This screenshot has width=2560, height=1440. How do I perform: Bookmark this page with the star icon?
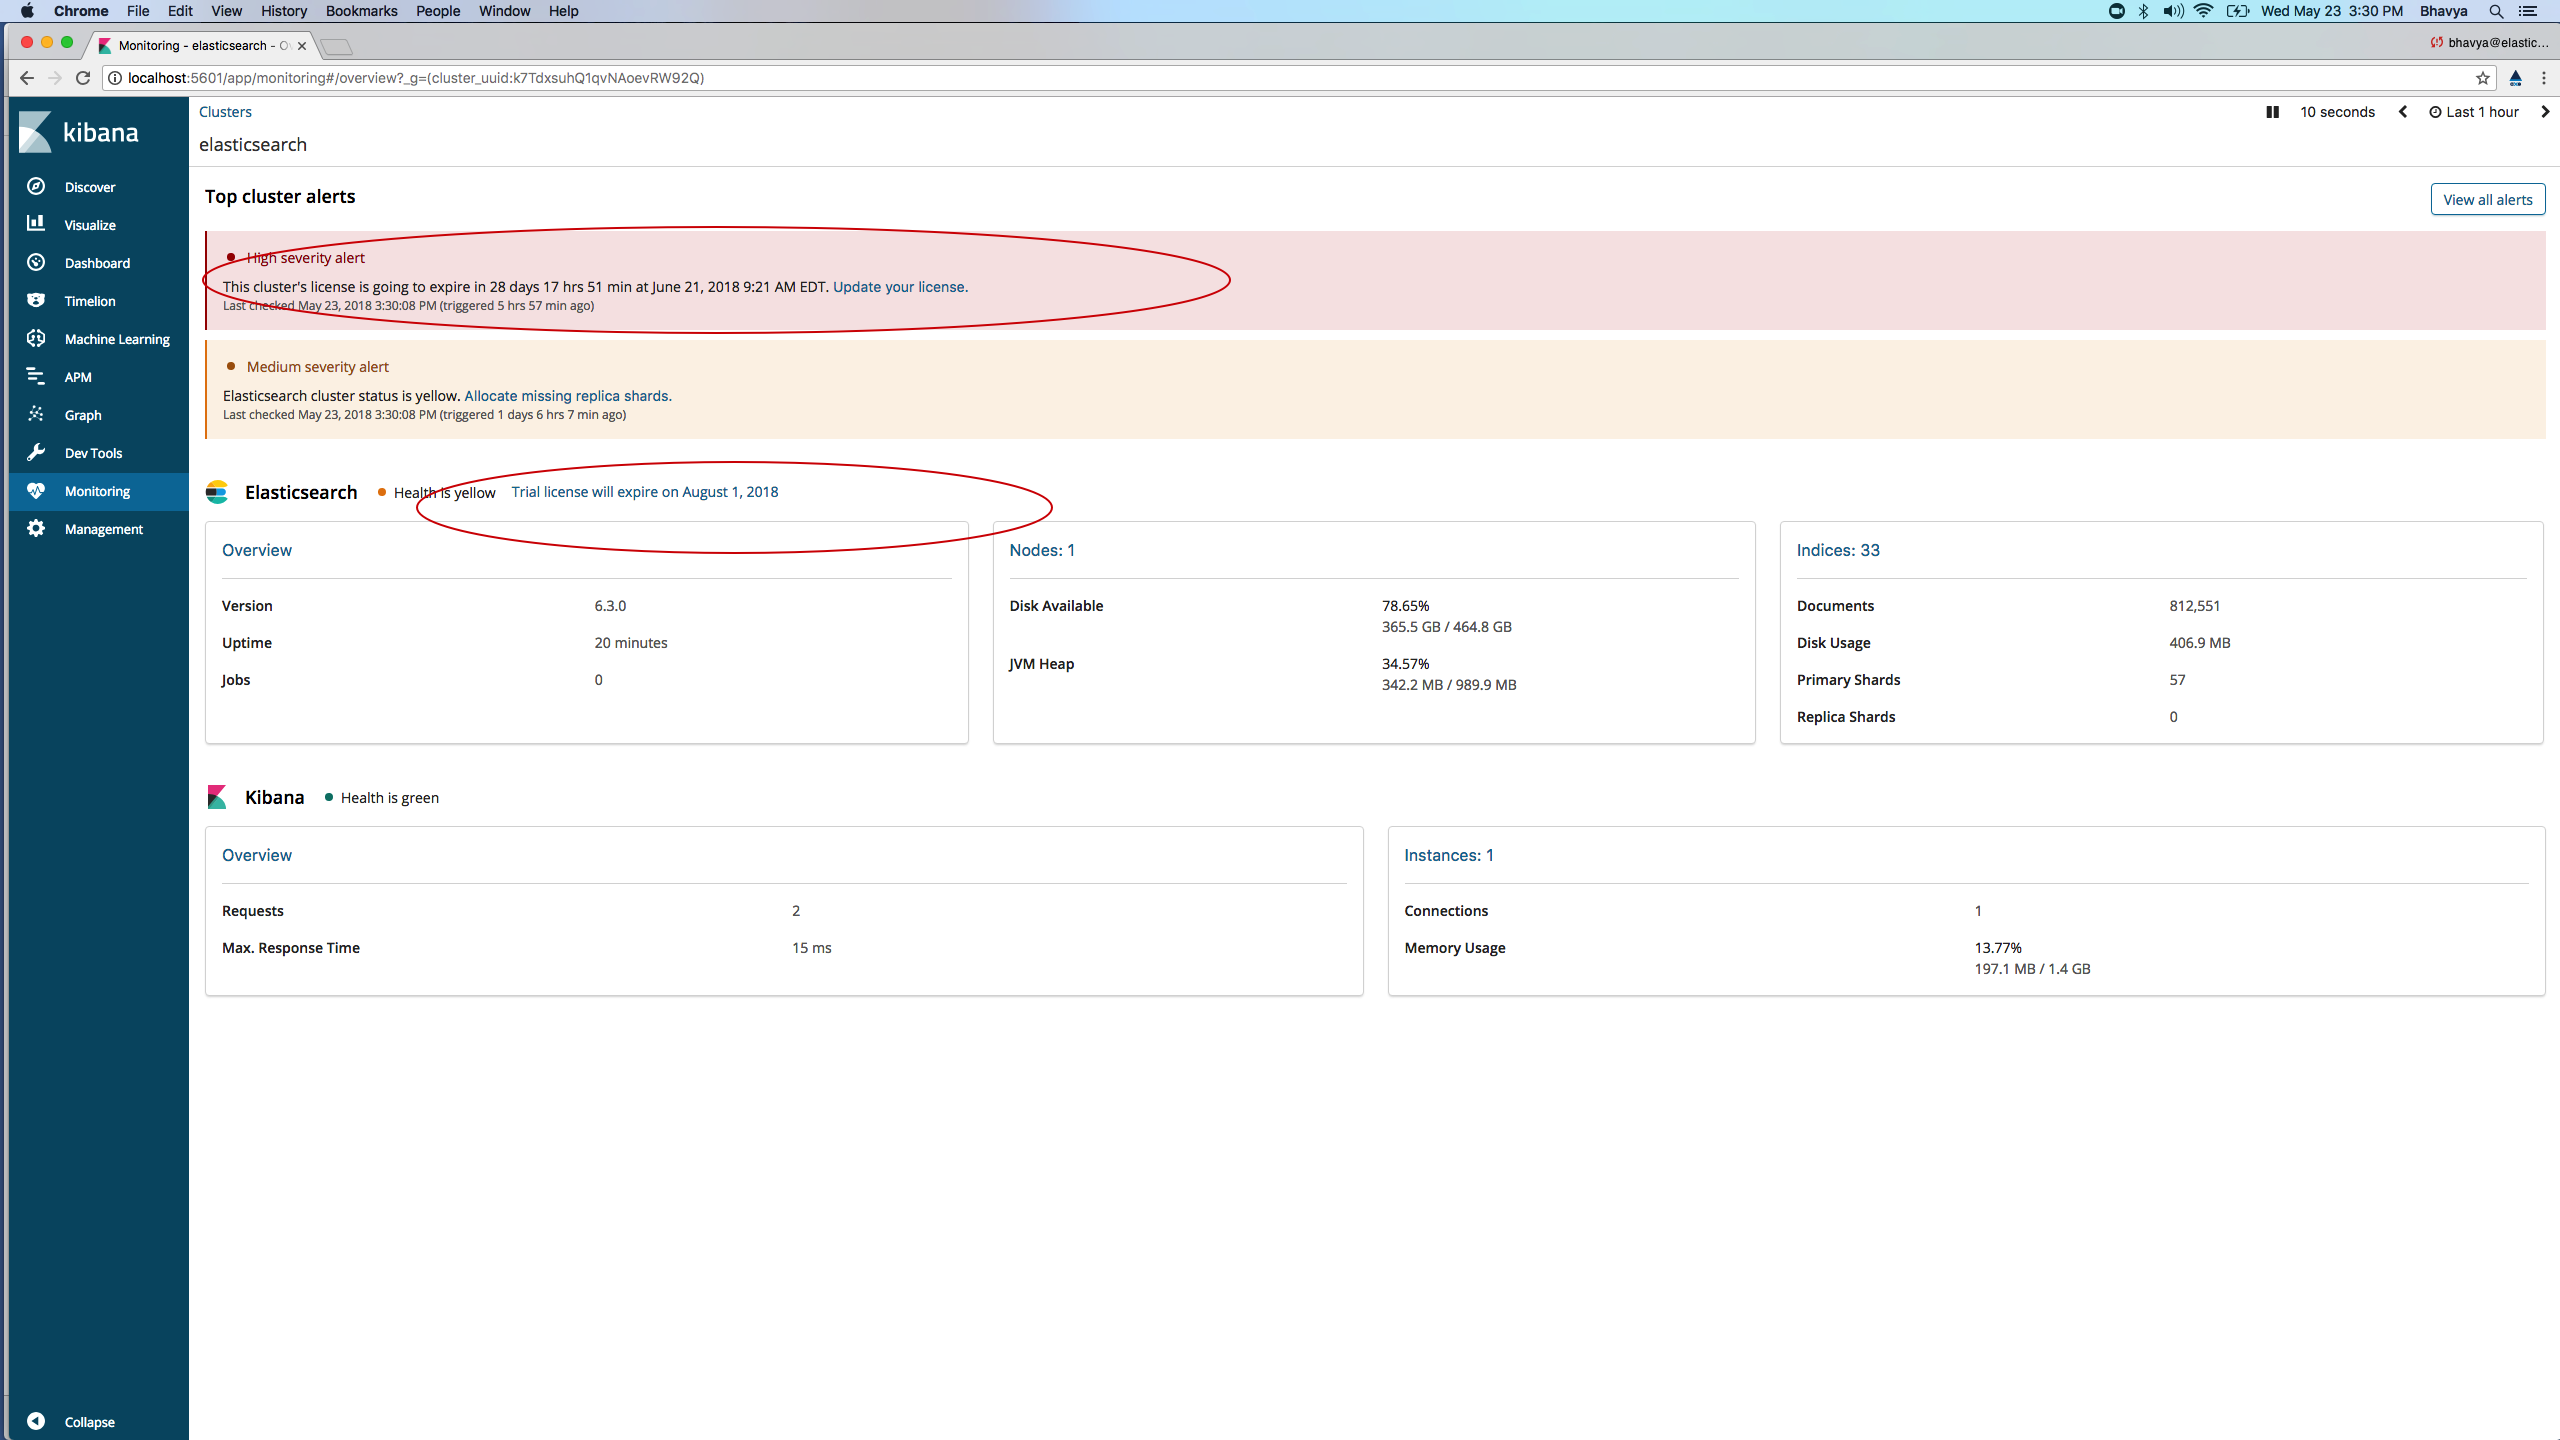tap(2482, 77)
